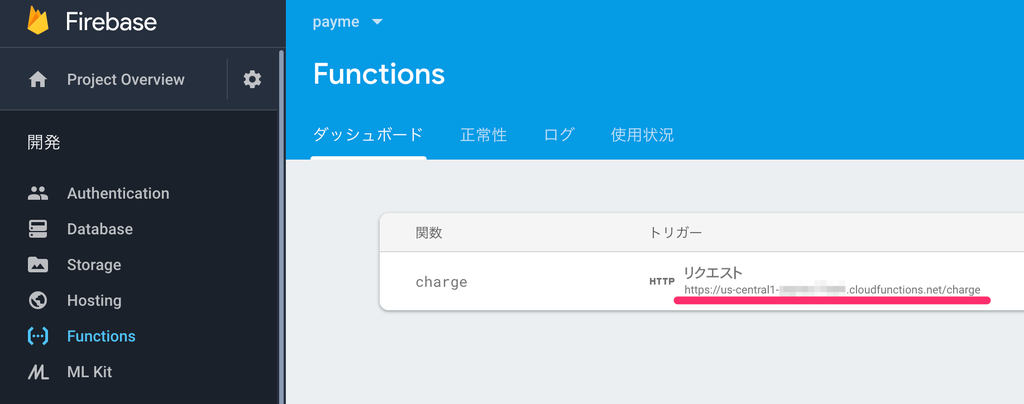1024x404 pixels.
Task: Select the ML Kit icon
Action: coord(38,372)
